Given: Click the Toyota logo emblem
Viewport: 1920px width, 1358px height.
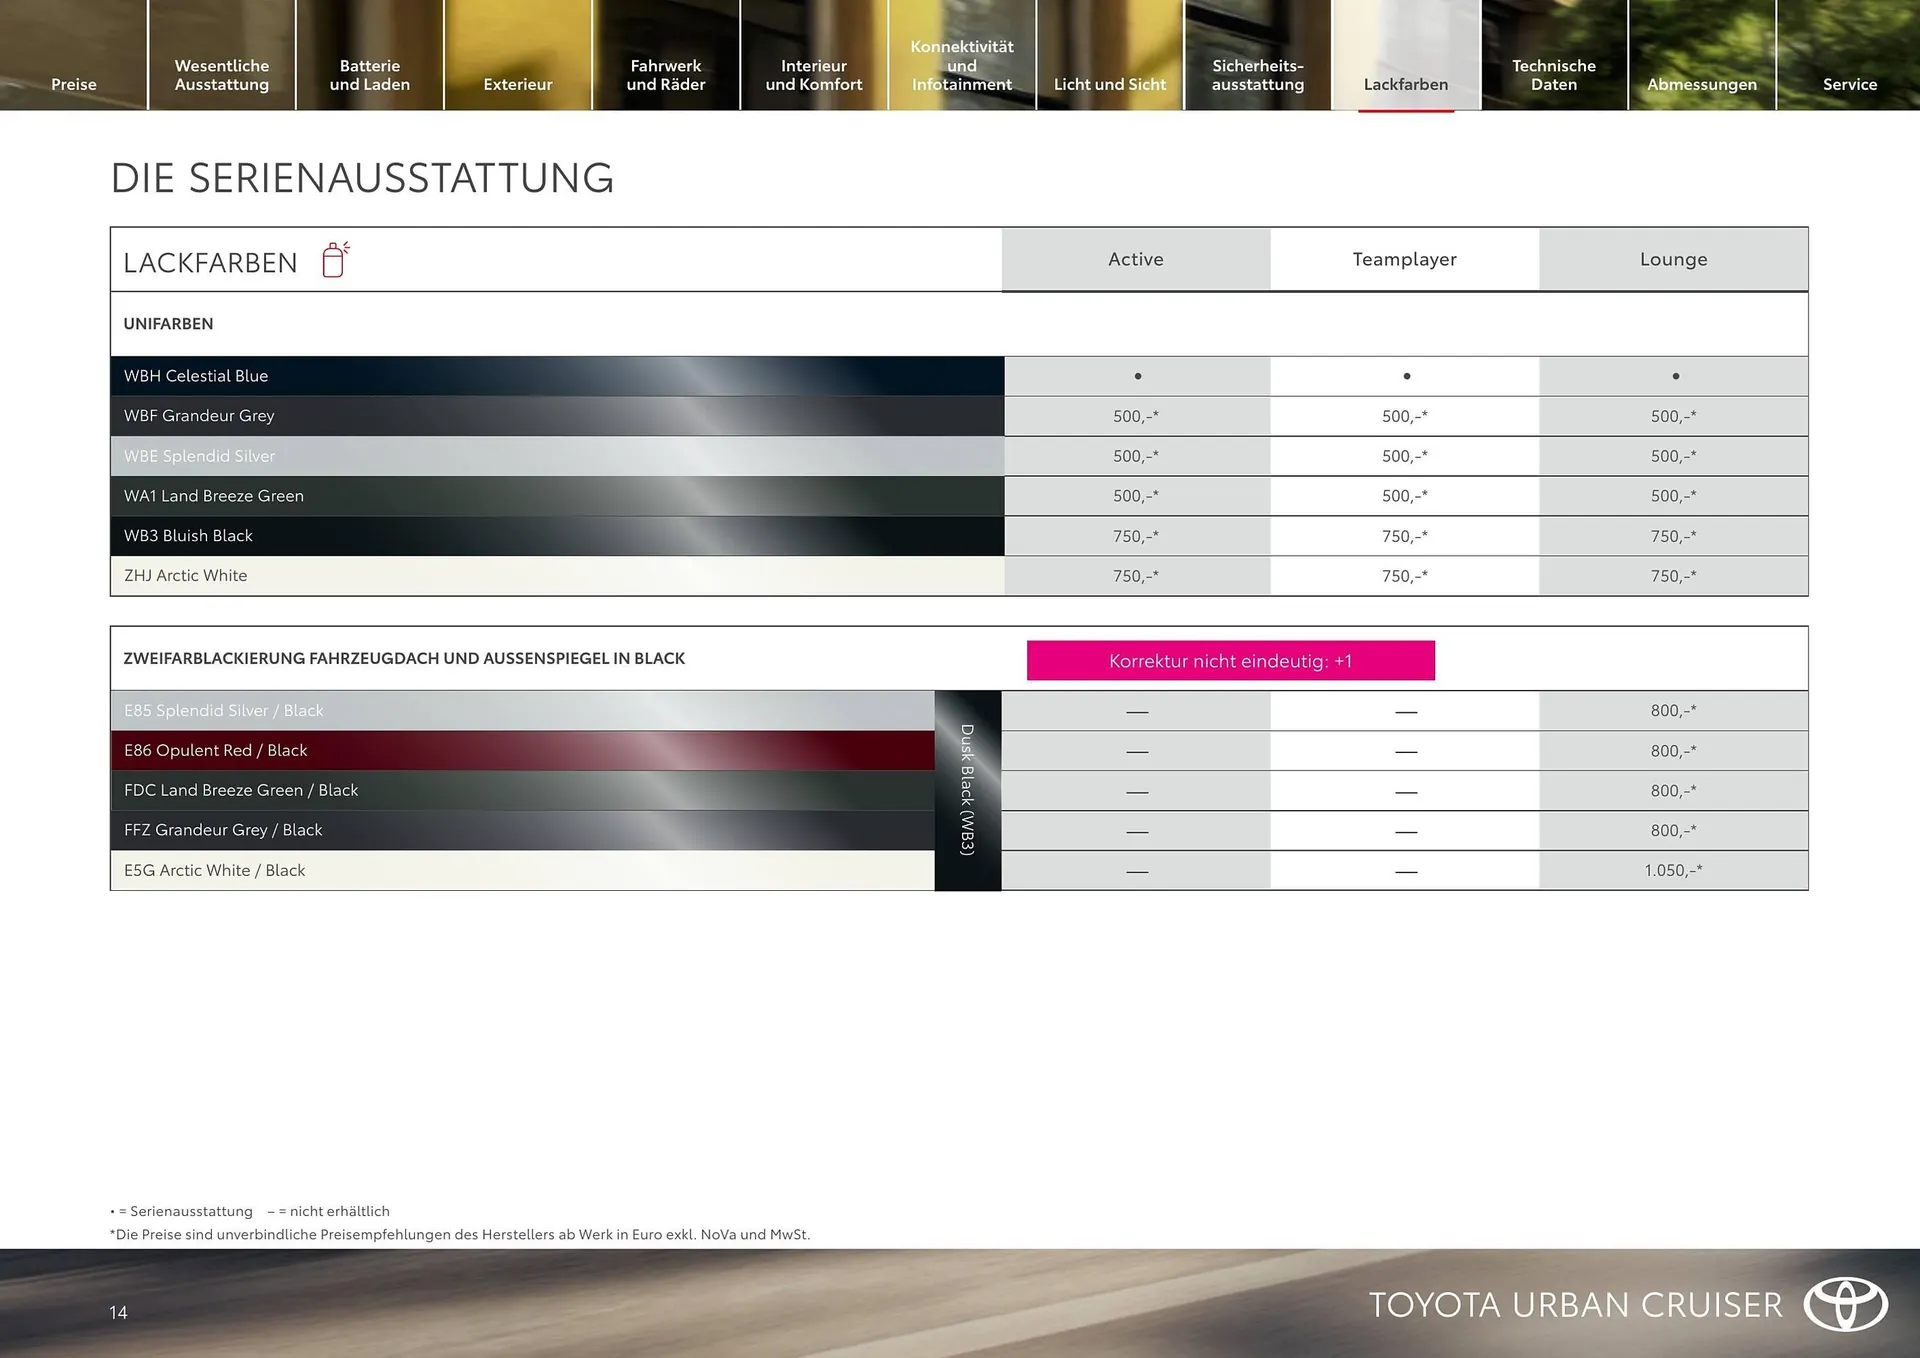Looking at the screenshot, I should click(x=1845, y=1304).
